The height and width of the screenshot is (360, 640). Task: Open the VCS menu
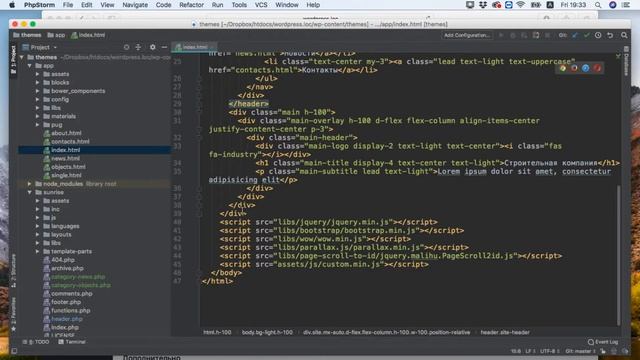click(261, 5)
